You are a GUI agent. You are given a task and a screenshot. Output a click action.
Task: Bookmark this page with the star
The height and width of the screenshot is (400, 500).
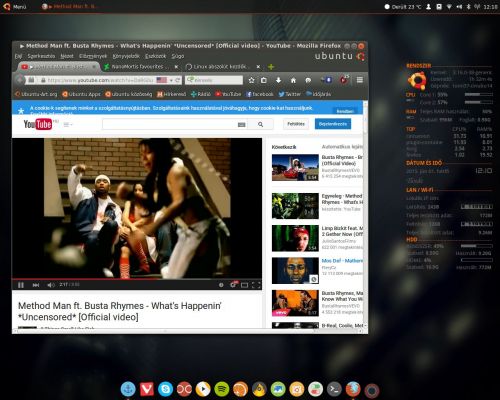252,80
